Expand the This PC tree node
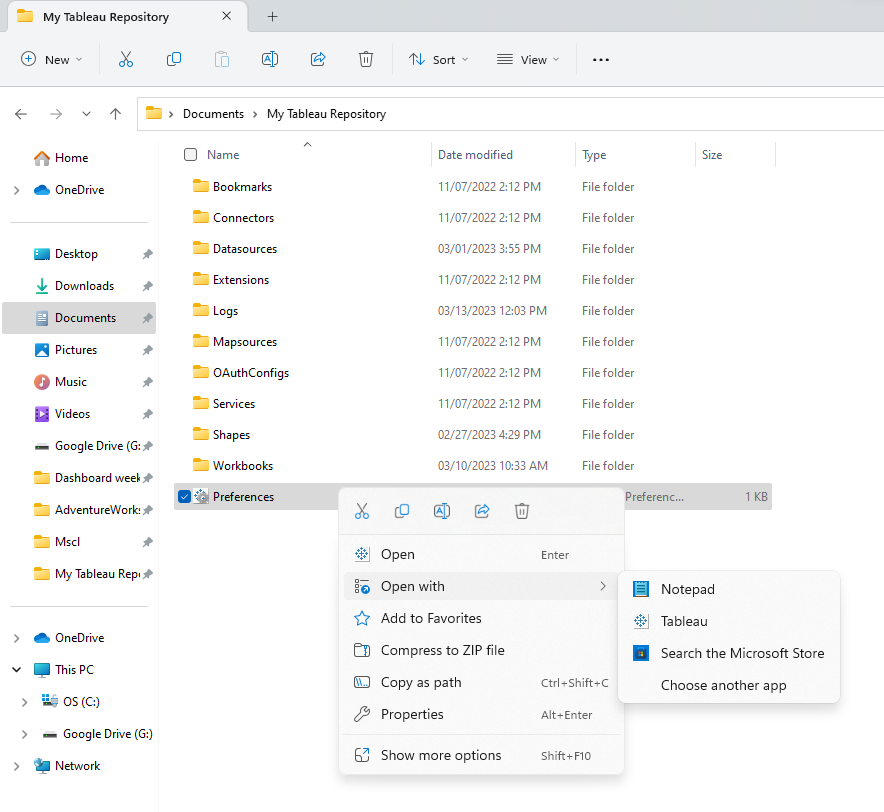This screenshot has width=884, height=812. [18, 670]
